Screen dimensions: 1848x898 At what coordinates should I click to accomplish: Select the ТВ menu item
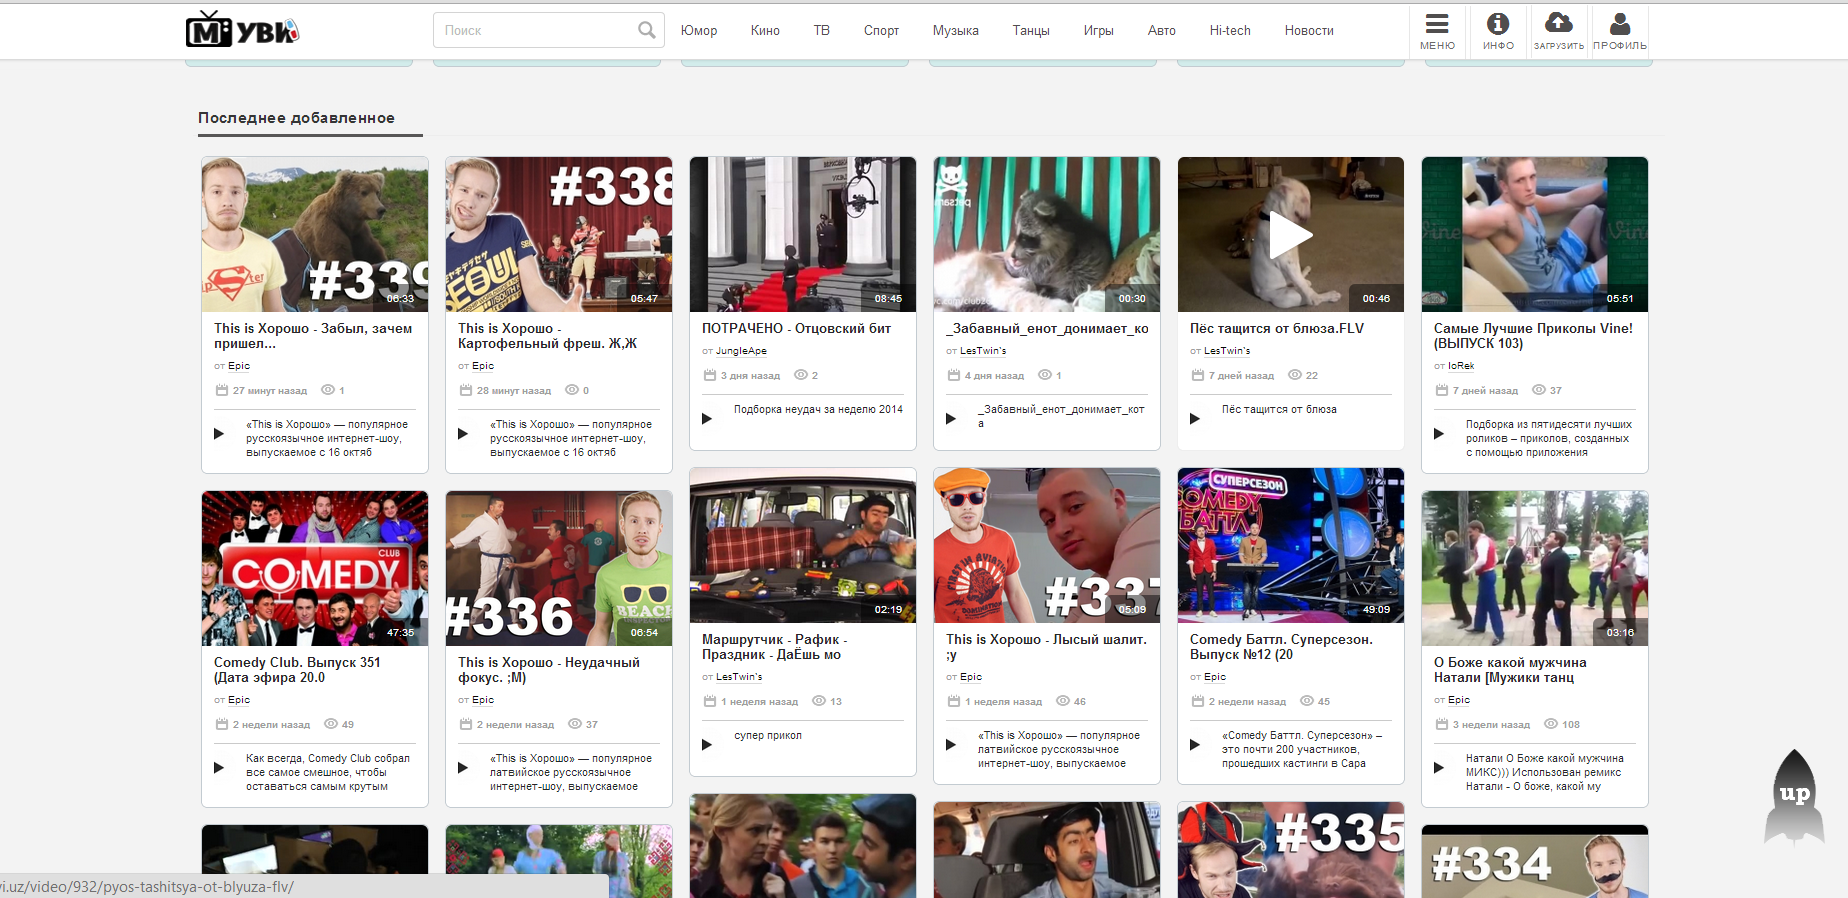coord(822,31)
